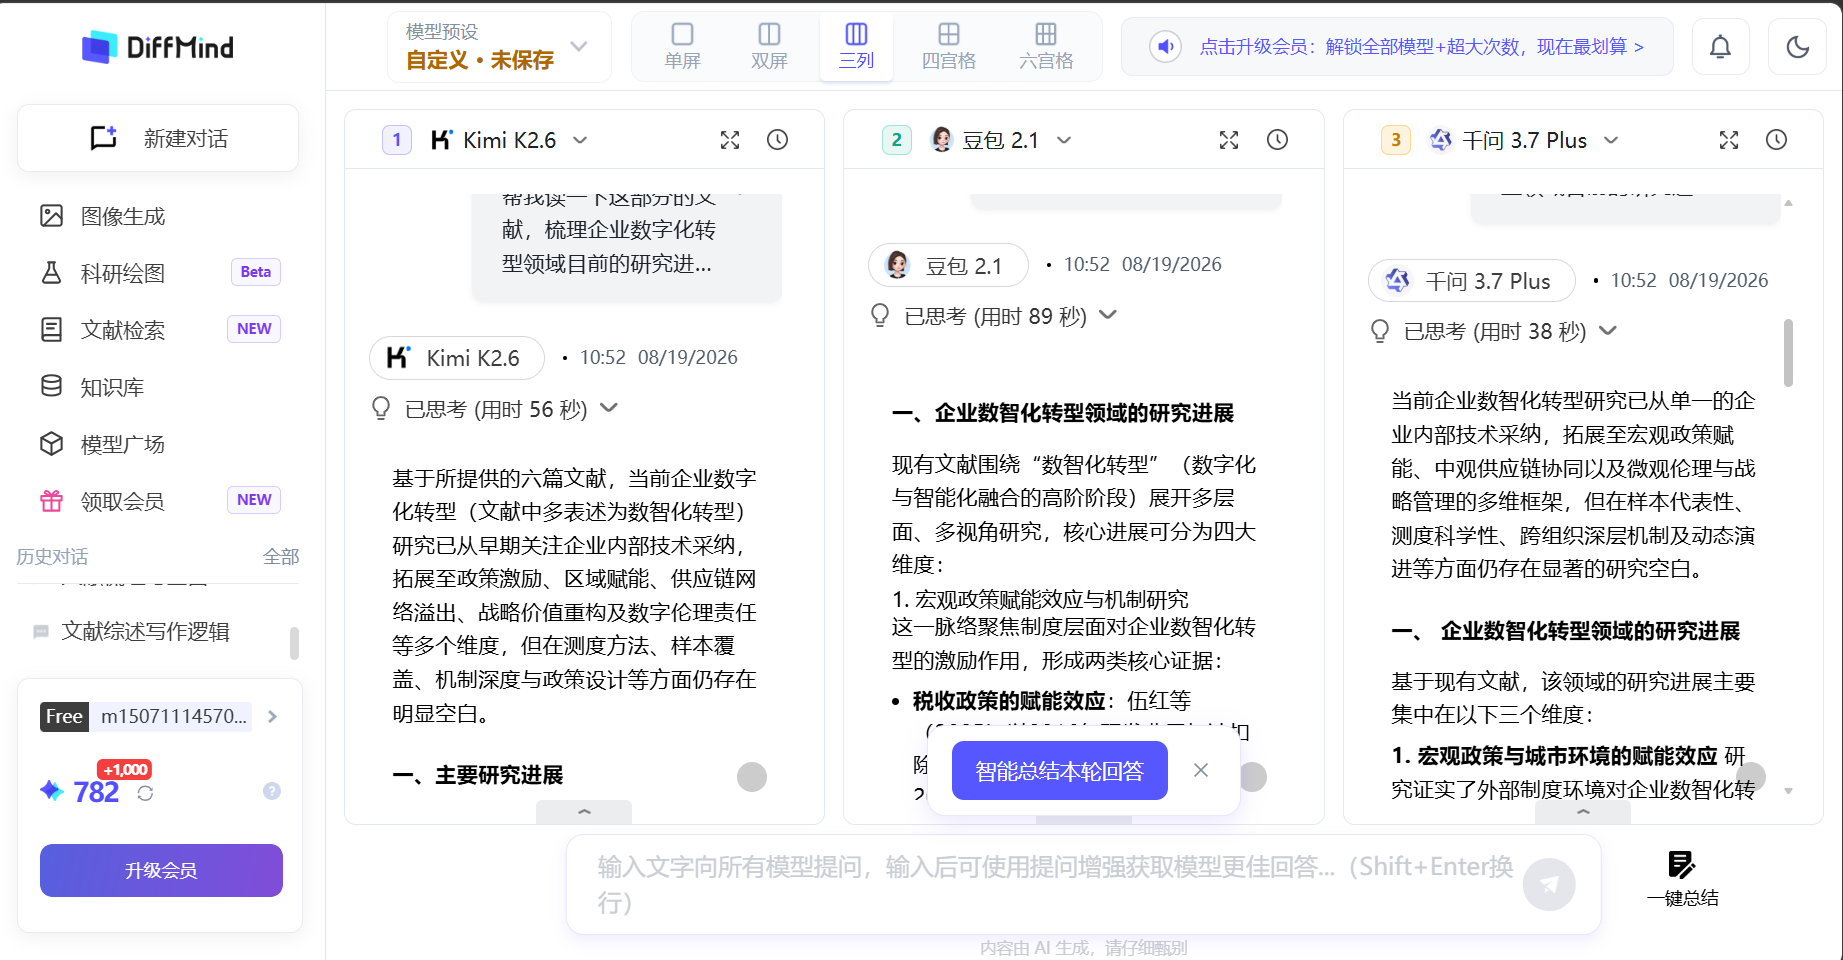Viewport: 1843px width, 960px height.
Task: Open 图像生成 in the sidebar
Action: (123, 216)
